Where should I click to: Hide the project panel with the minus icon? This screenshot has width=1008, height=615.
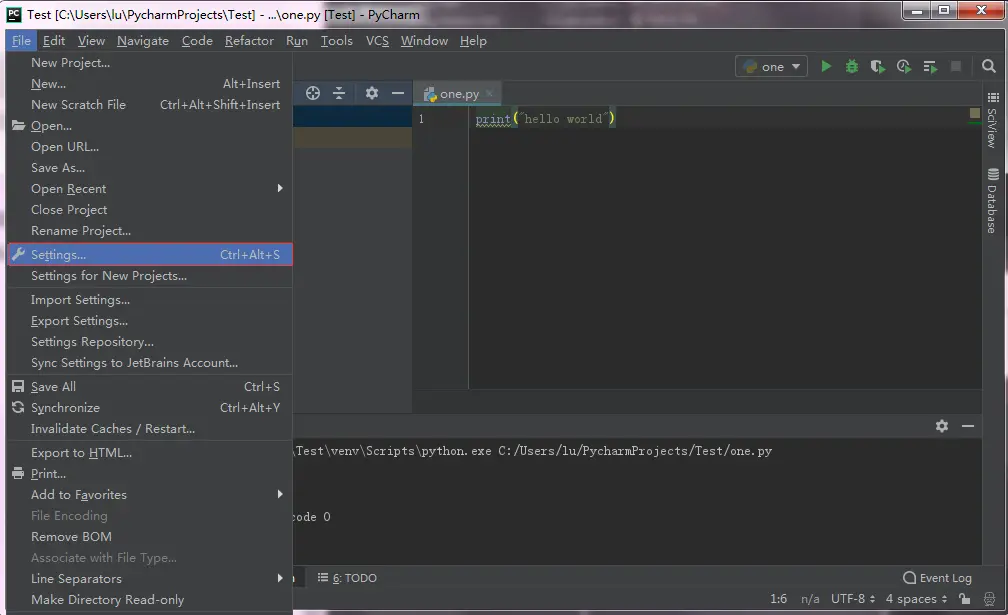coord(398,93)
